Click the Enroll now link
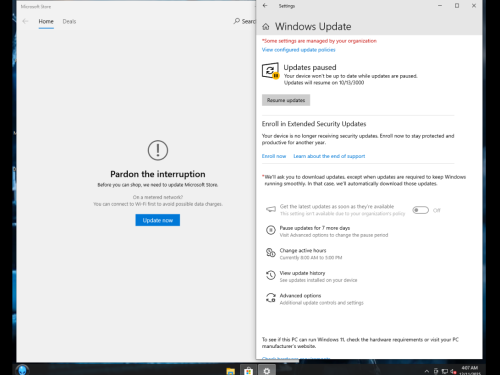Screen dimensions: 500x375 click(x=274, y=156)
